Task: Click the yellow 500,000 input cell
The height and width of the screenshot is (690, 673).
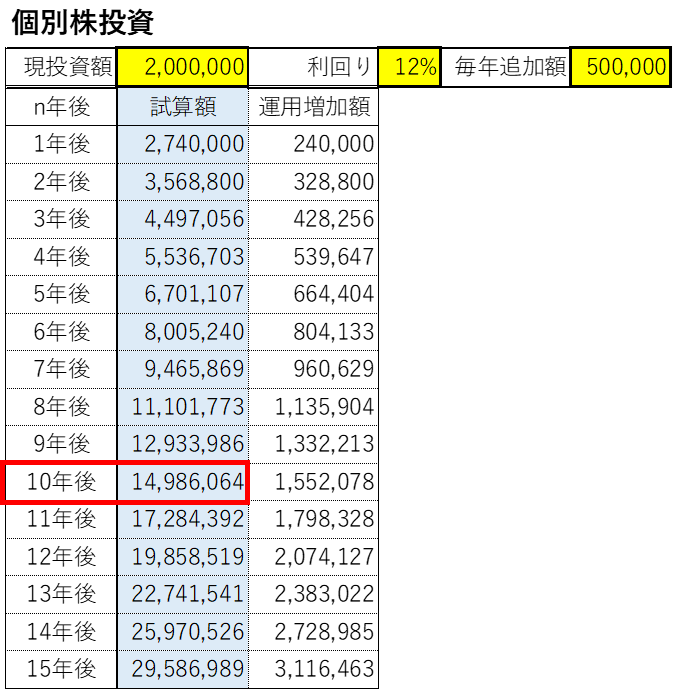Action: [621, 67]
